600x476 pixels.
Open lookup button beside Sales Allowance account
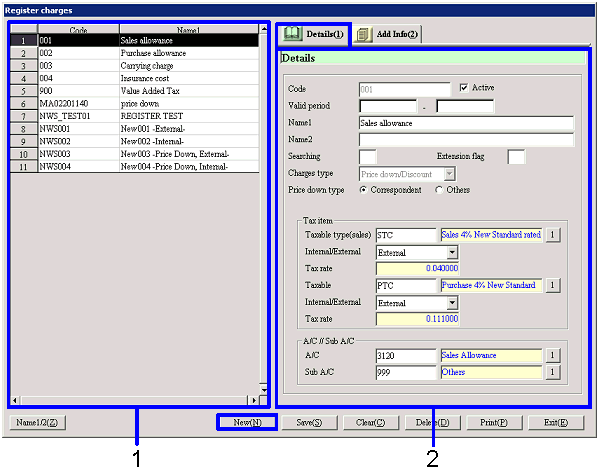coord(552,355)
